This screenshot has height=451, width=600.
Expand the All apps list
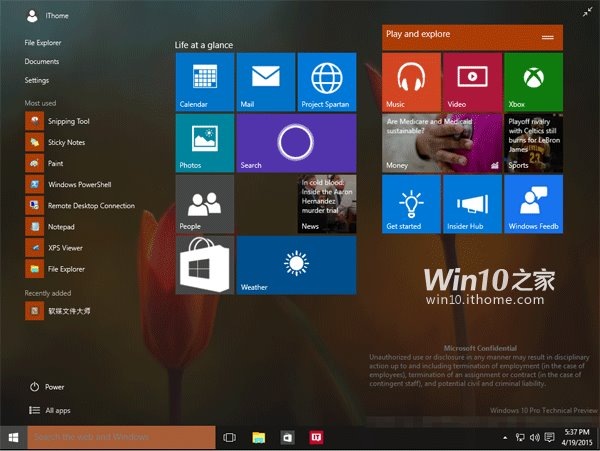(x=50, y=410)
